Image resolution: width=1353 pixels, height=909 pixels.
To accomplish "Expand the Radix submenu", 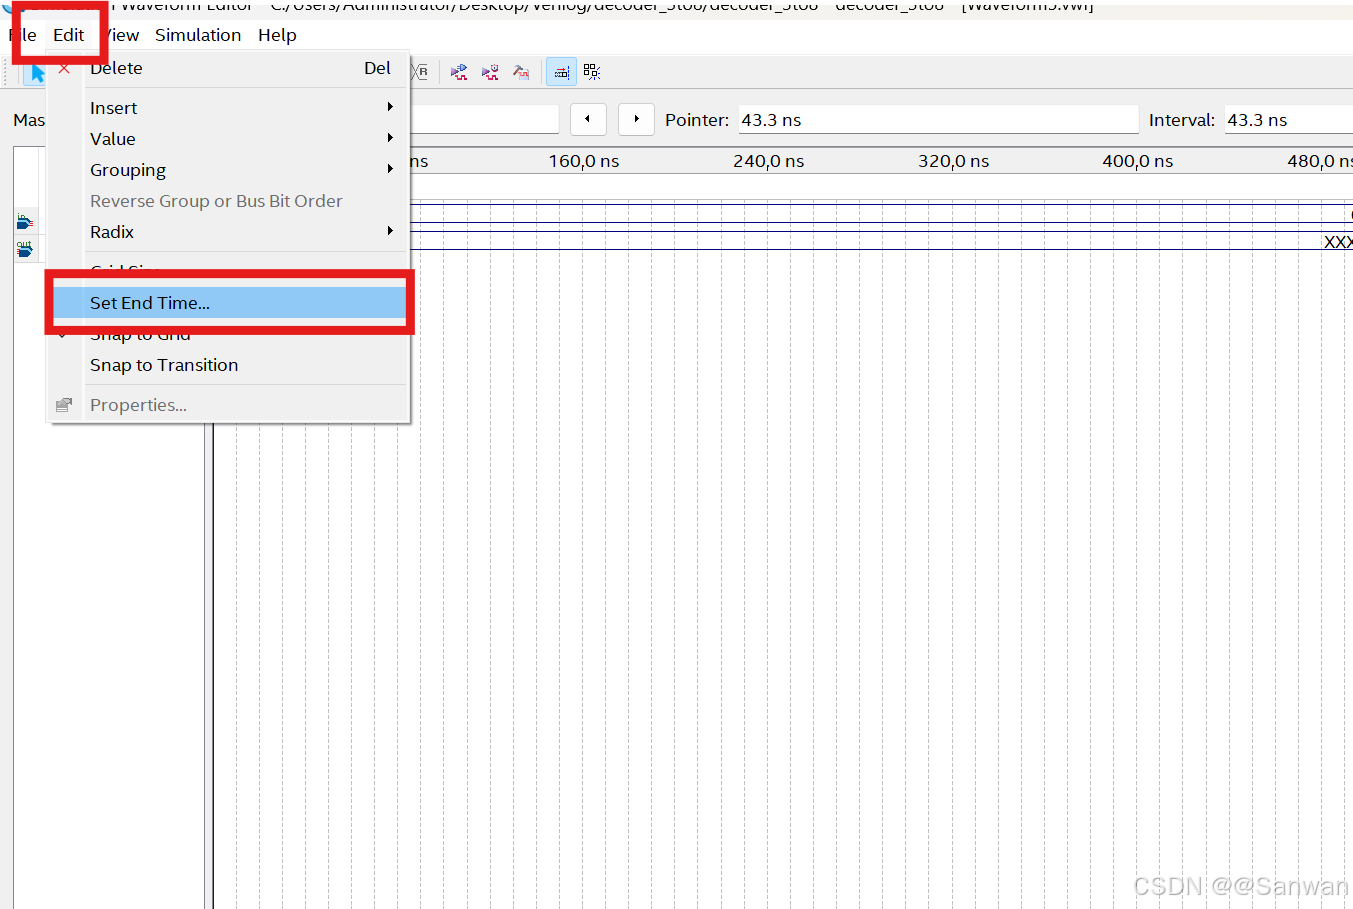I will point(230,232).
